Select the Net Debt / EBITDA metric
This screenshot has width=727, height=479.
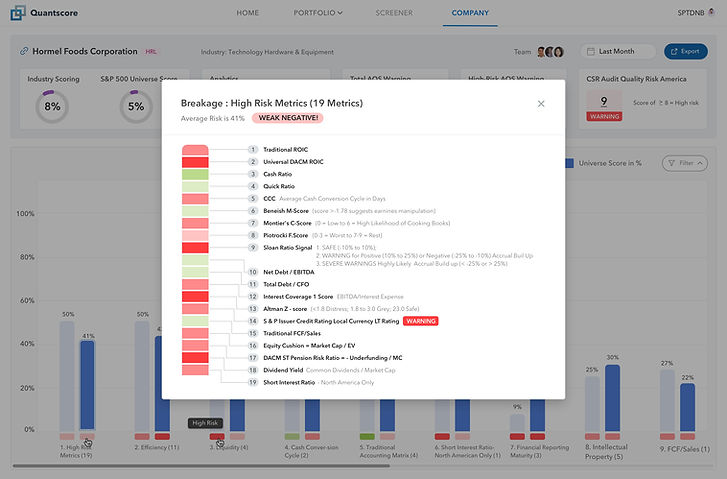click(x=289, y=272)
